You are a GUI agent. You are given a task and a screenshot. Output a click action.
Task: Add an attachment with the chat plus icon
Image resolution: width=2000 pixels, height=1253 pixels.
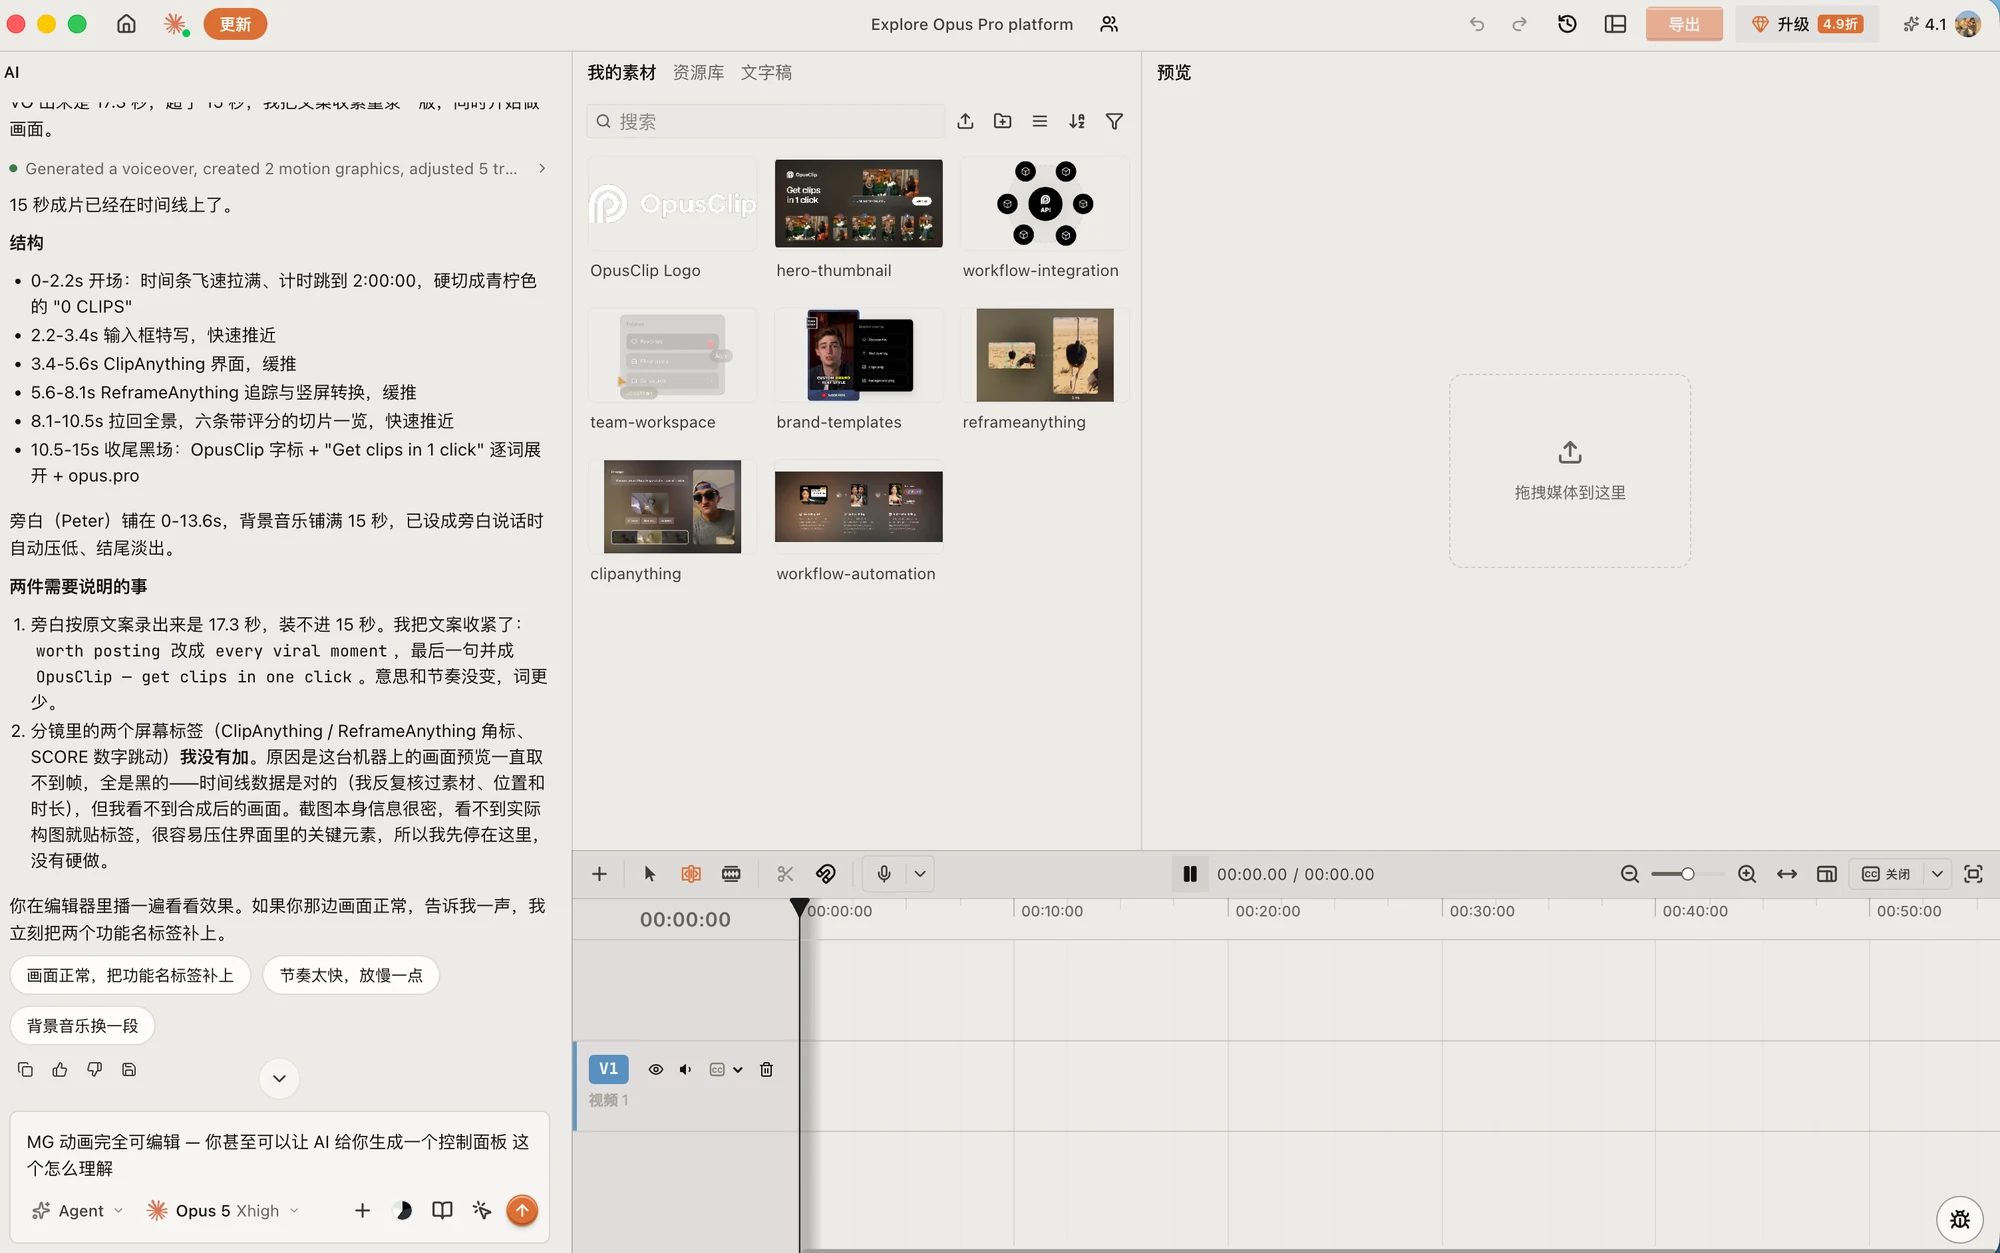coord(362,1211)
